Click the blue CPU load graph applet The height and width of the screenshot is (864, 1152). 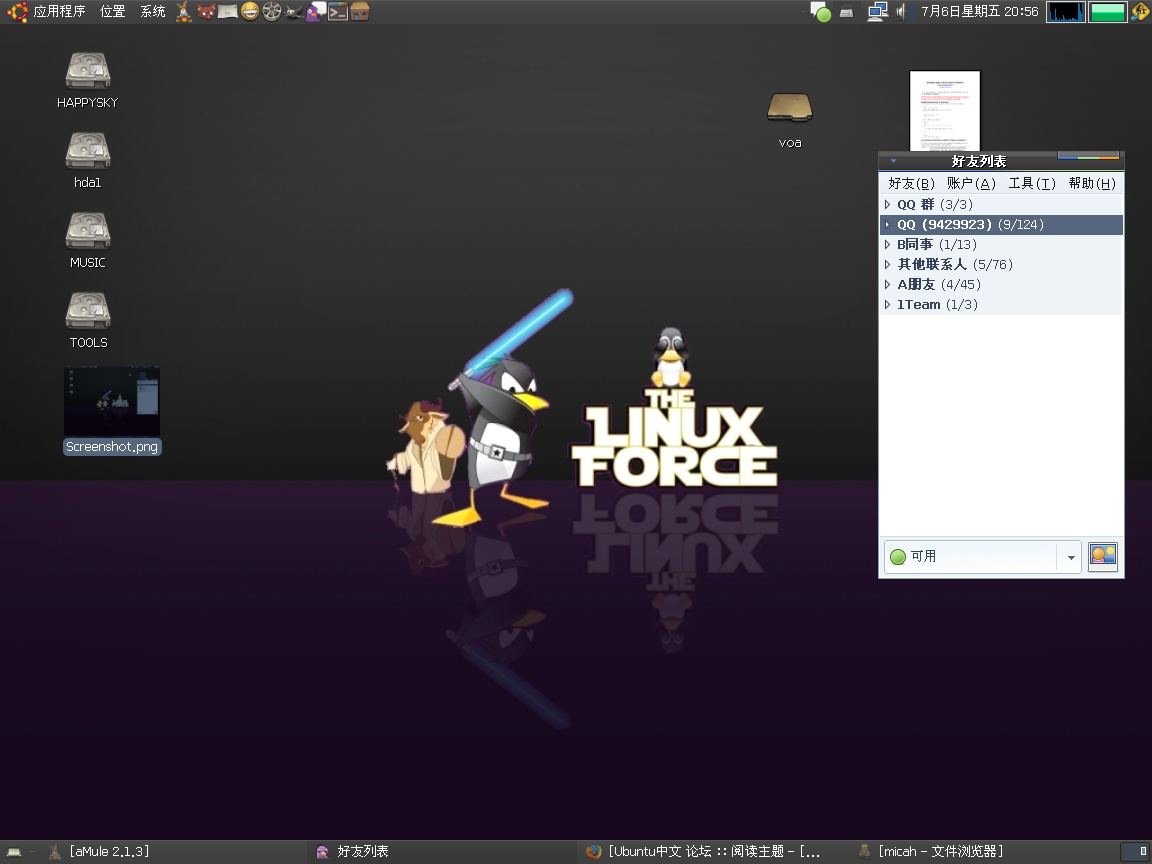pos(1065,12)
